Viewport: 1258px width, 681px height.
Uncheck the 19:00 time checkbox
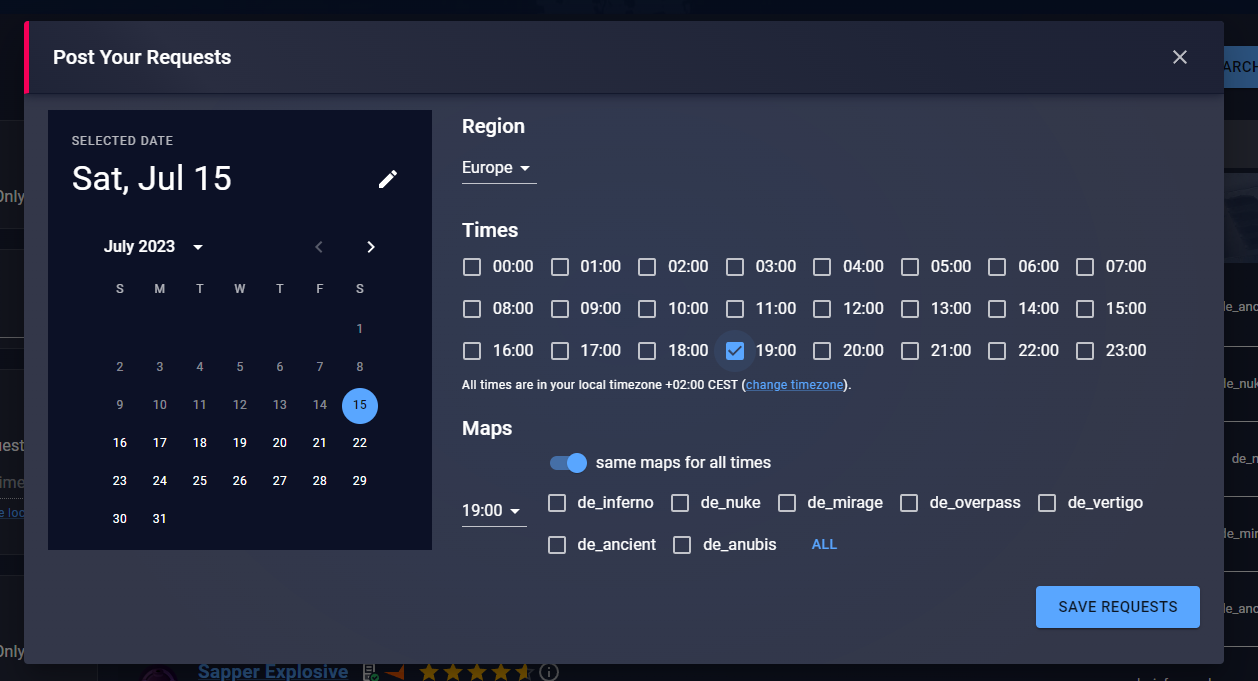(x=735, y=351)
